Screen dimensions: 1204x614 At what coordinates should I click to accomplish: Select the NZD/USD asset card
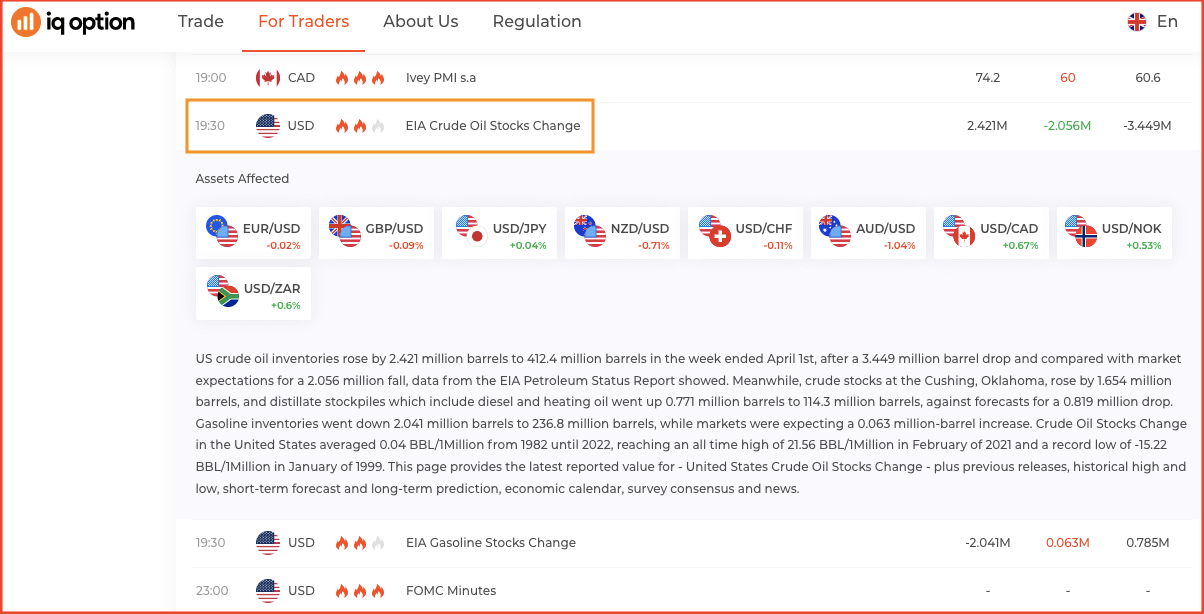622,233
